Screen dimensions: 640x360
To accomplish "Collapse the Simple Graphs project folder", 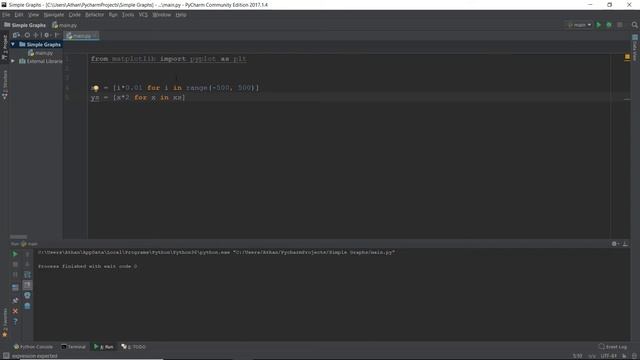I will [13, 44].
